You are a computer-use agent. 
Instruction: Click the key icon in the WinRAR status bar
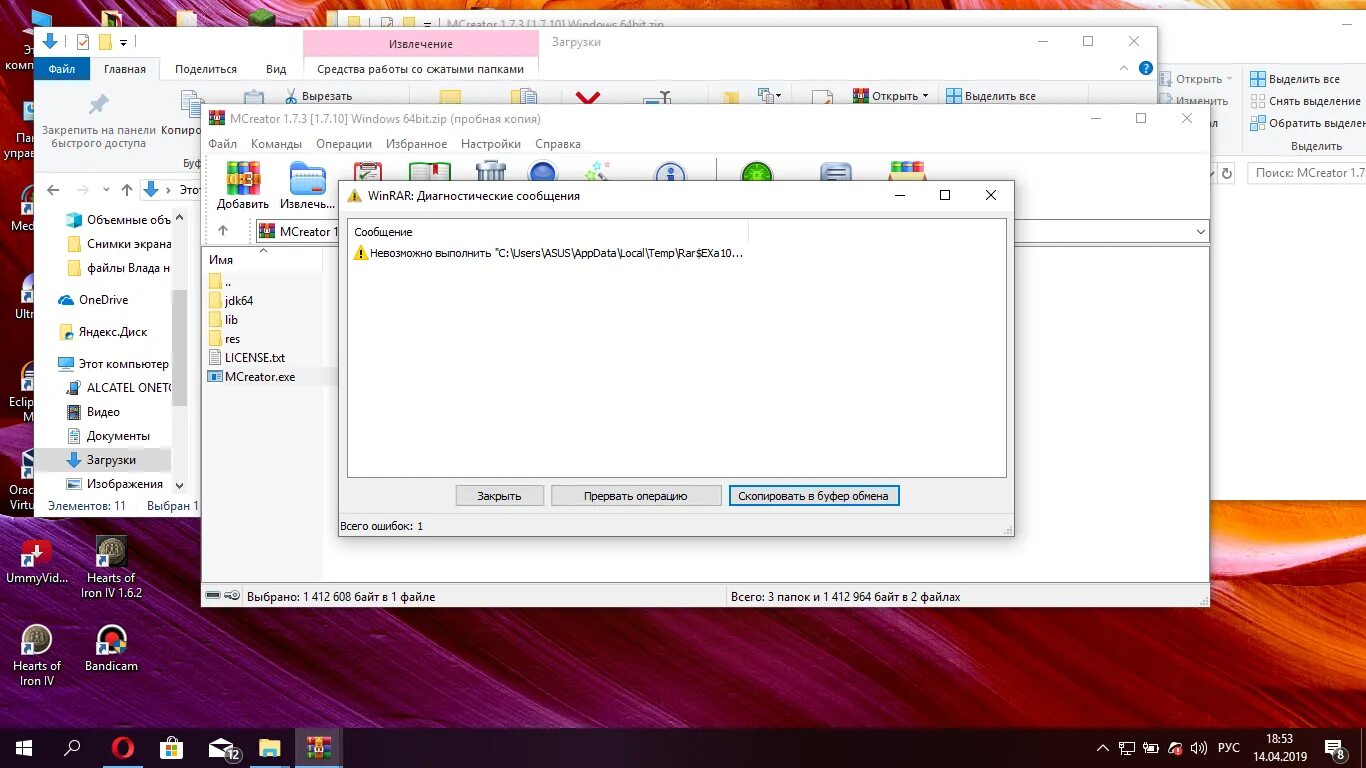(232, 596)
